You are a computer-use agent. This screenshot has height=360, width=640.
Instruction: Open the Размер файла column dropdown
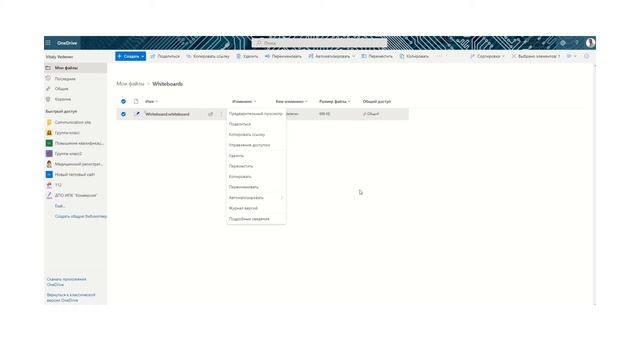coord(335,101)
